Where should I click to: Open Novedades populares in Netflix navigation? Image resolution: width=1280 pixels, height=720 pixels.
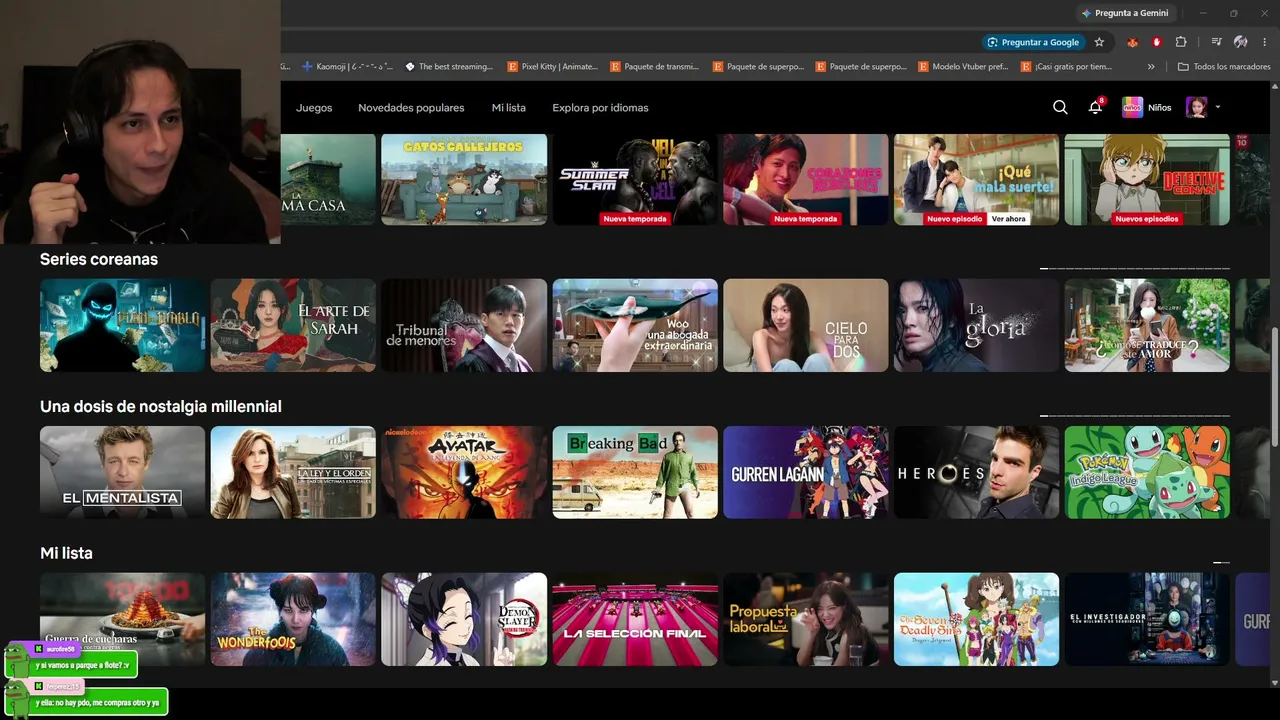click(x=411, y=108)
